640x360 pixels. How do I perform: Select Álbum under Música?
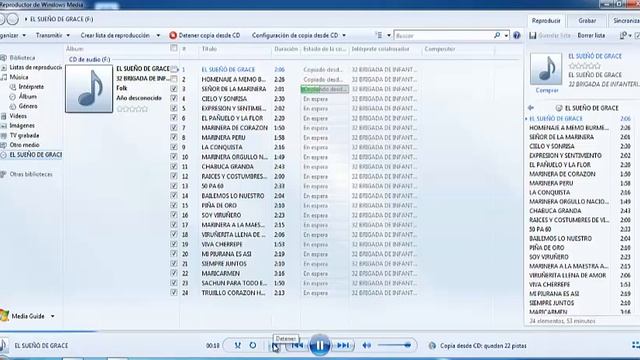pyautogui.click(x=27, y=97)
